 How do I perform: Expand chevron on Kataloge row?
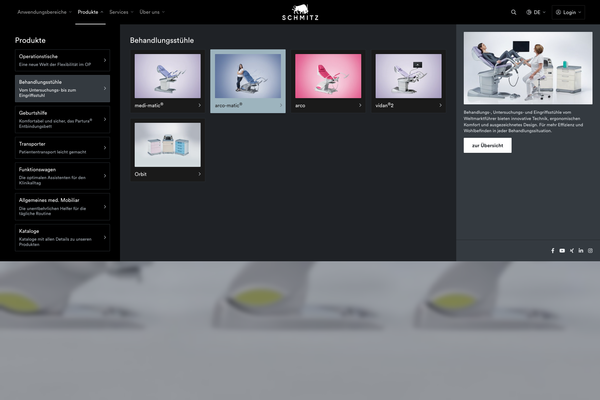click(105, 238)
